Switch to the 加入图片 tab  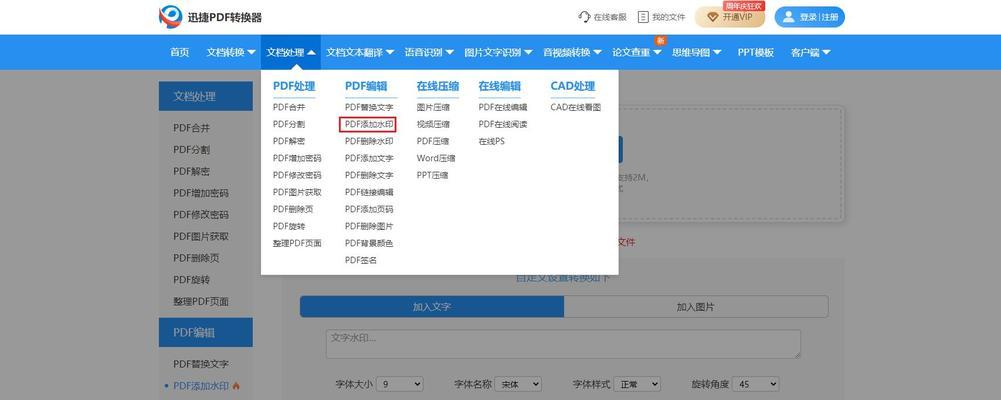click(696, 307)
